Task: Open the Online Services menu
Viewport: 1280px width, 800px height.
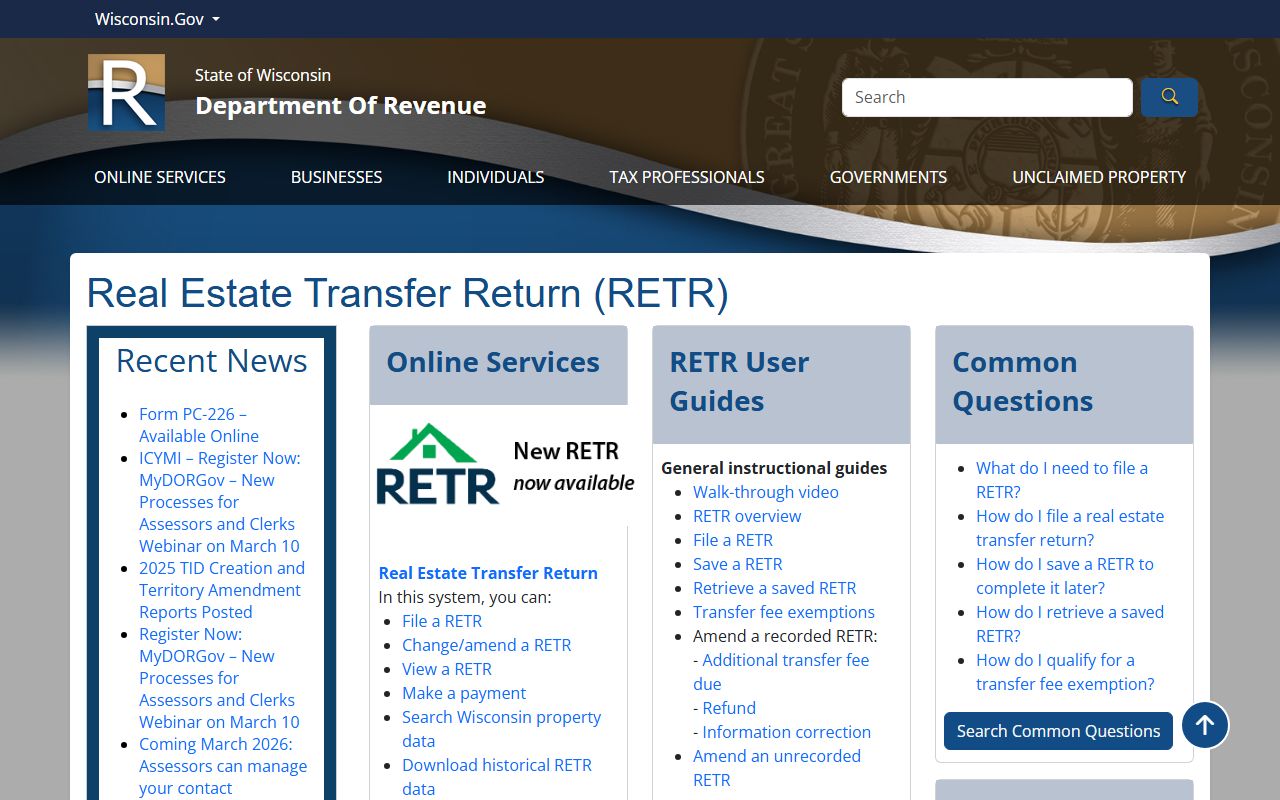Action: pyautogui.click(x=160, y=177)
